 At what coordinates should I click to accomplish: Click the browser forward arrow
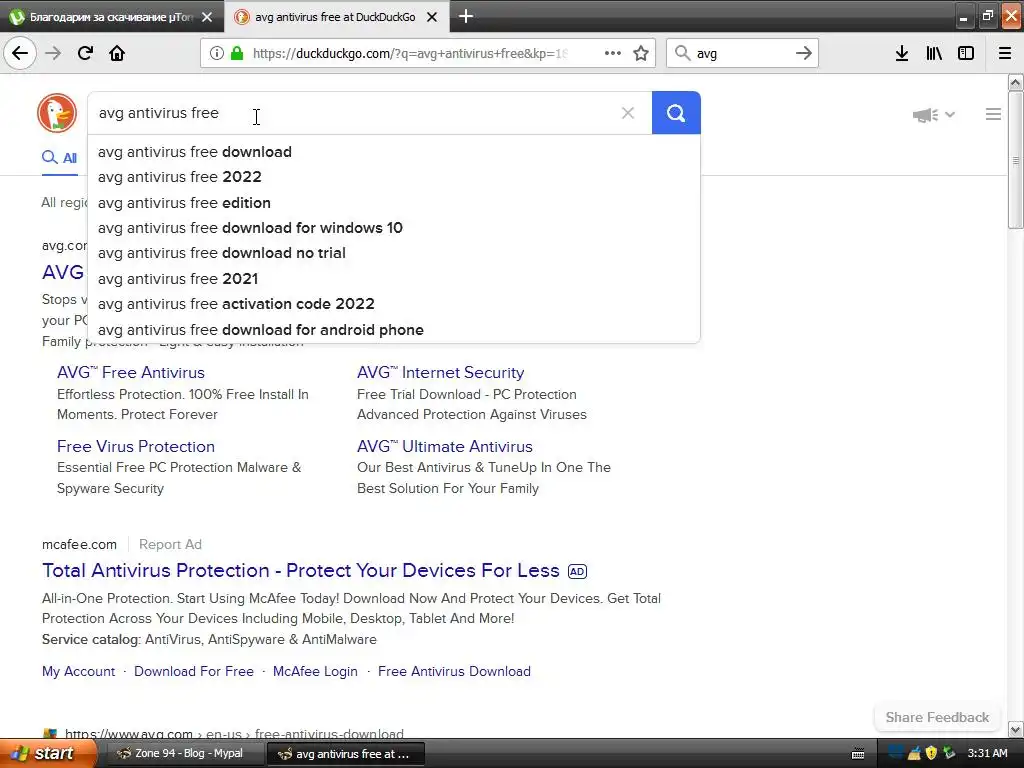pos(53,53)
